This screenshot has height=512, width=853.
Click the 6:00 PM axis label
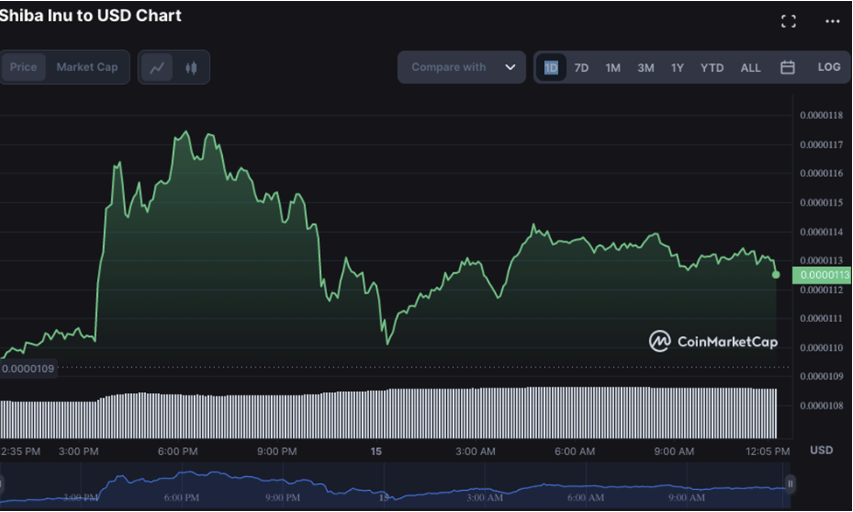[178, 451]
